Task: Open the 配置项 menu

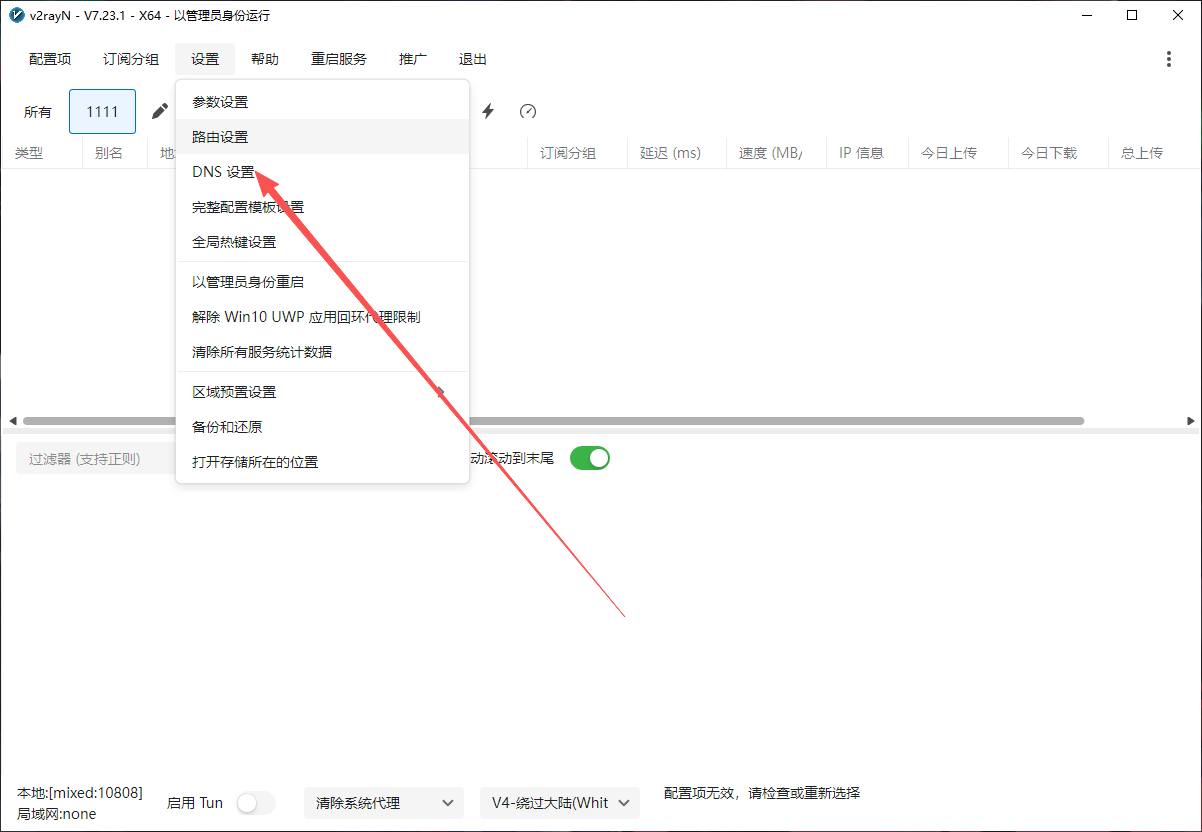Action: [x=50, y=59]
